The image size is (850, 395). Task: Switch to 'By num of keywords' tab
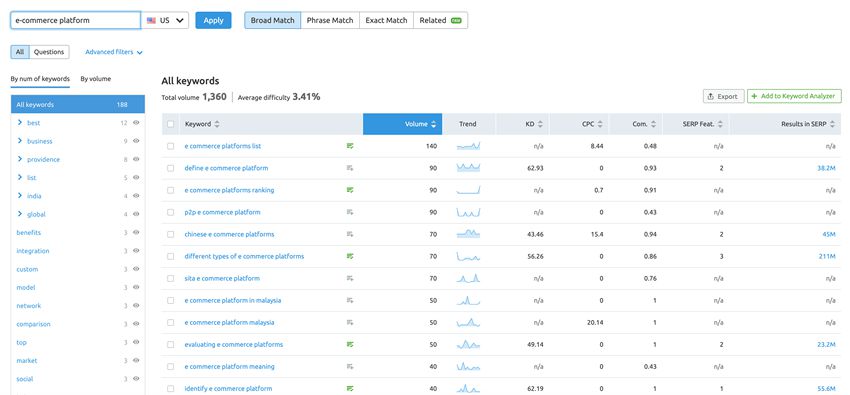point(40,79)
